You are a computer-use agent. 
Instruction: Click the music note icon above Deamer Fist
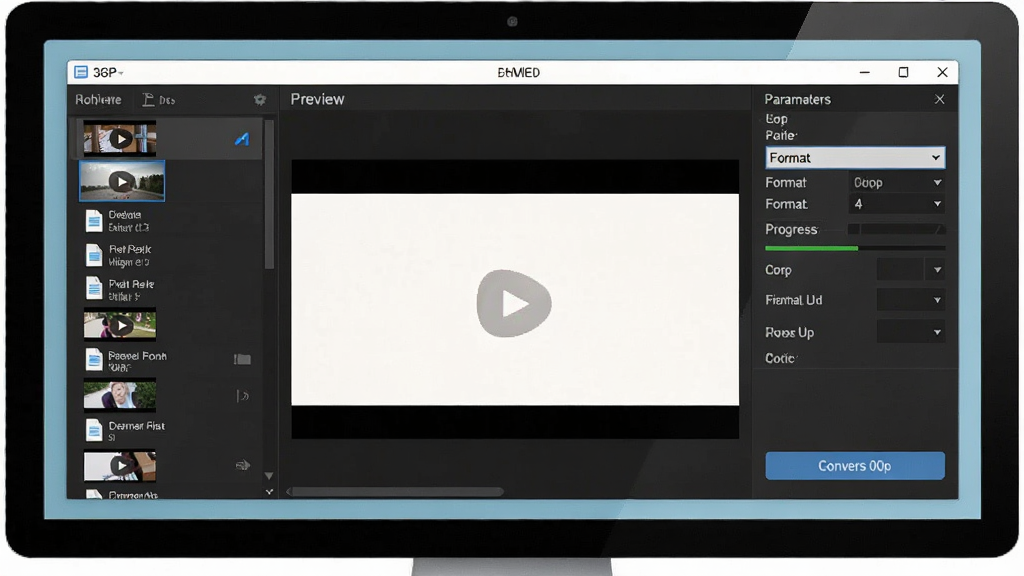[242, 396]
